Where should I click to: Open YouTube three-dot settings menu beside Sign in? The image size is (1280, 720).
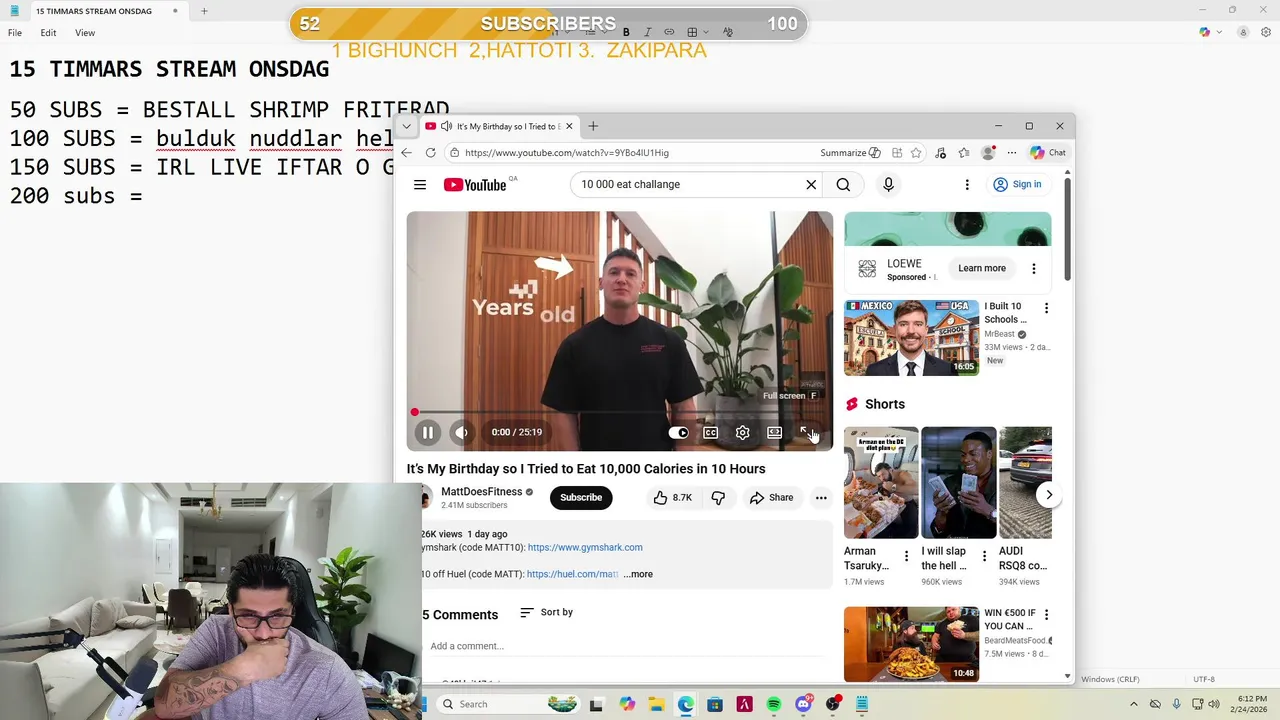point(967,184)
